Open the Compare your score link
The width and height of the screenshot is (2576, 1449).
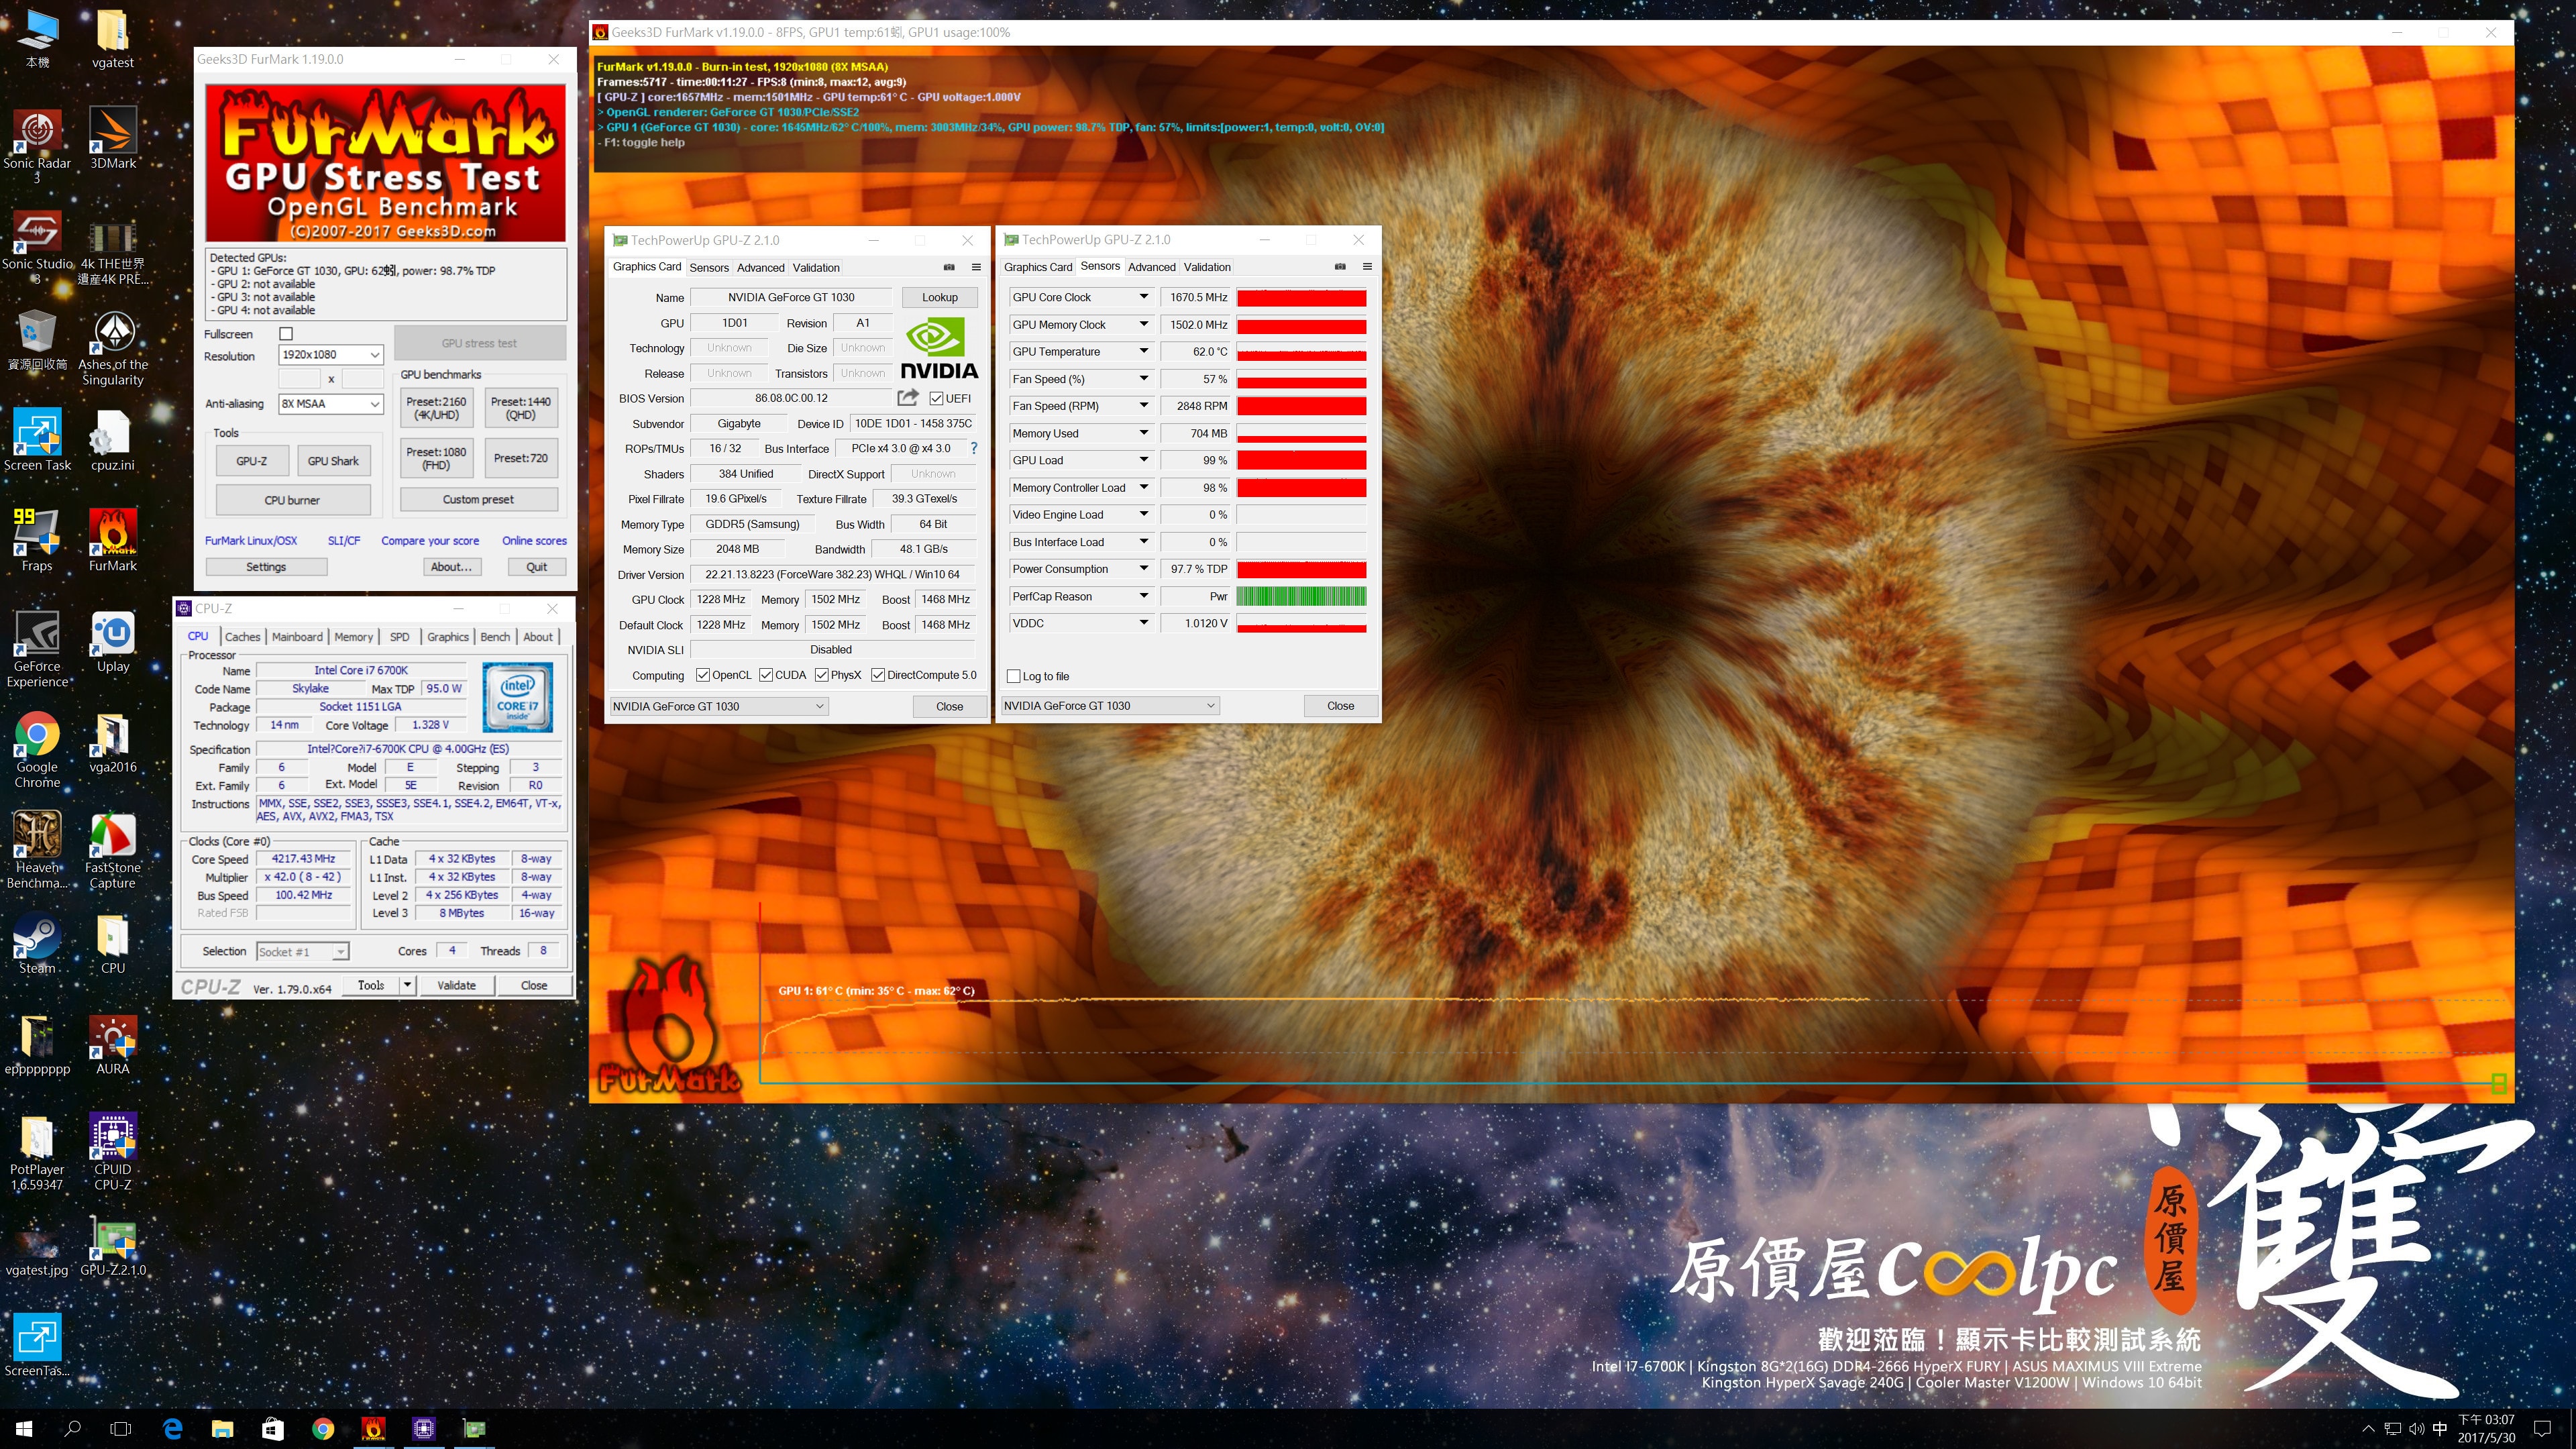click(x=430, y=541)
